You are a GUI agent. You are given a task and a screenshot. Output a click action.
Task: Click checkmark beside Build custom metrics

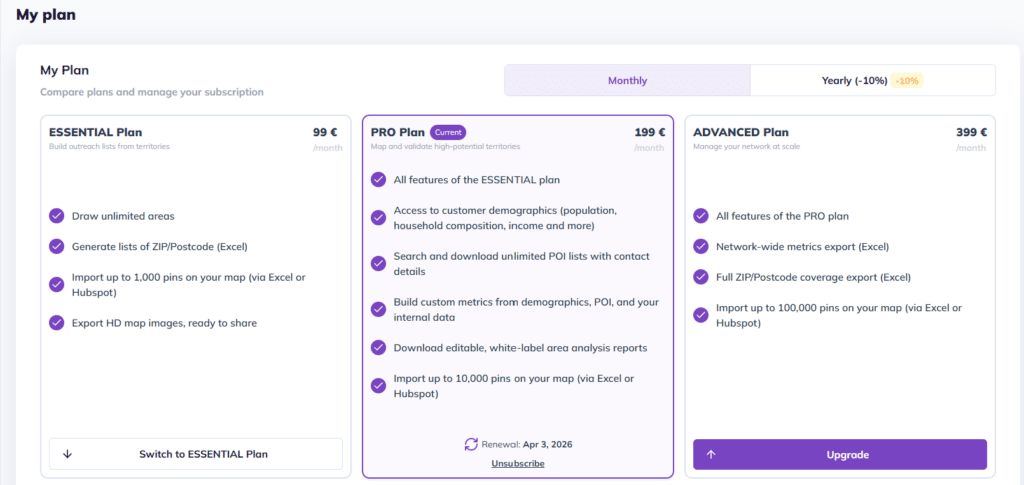[x=378, y=310]
